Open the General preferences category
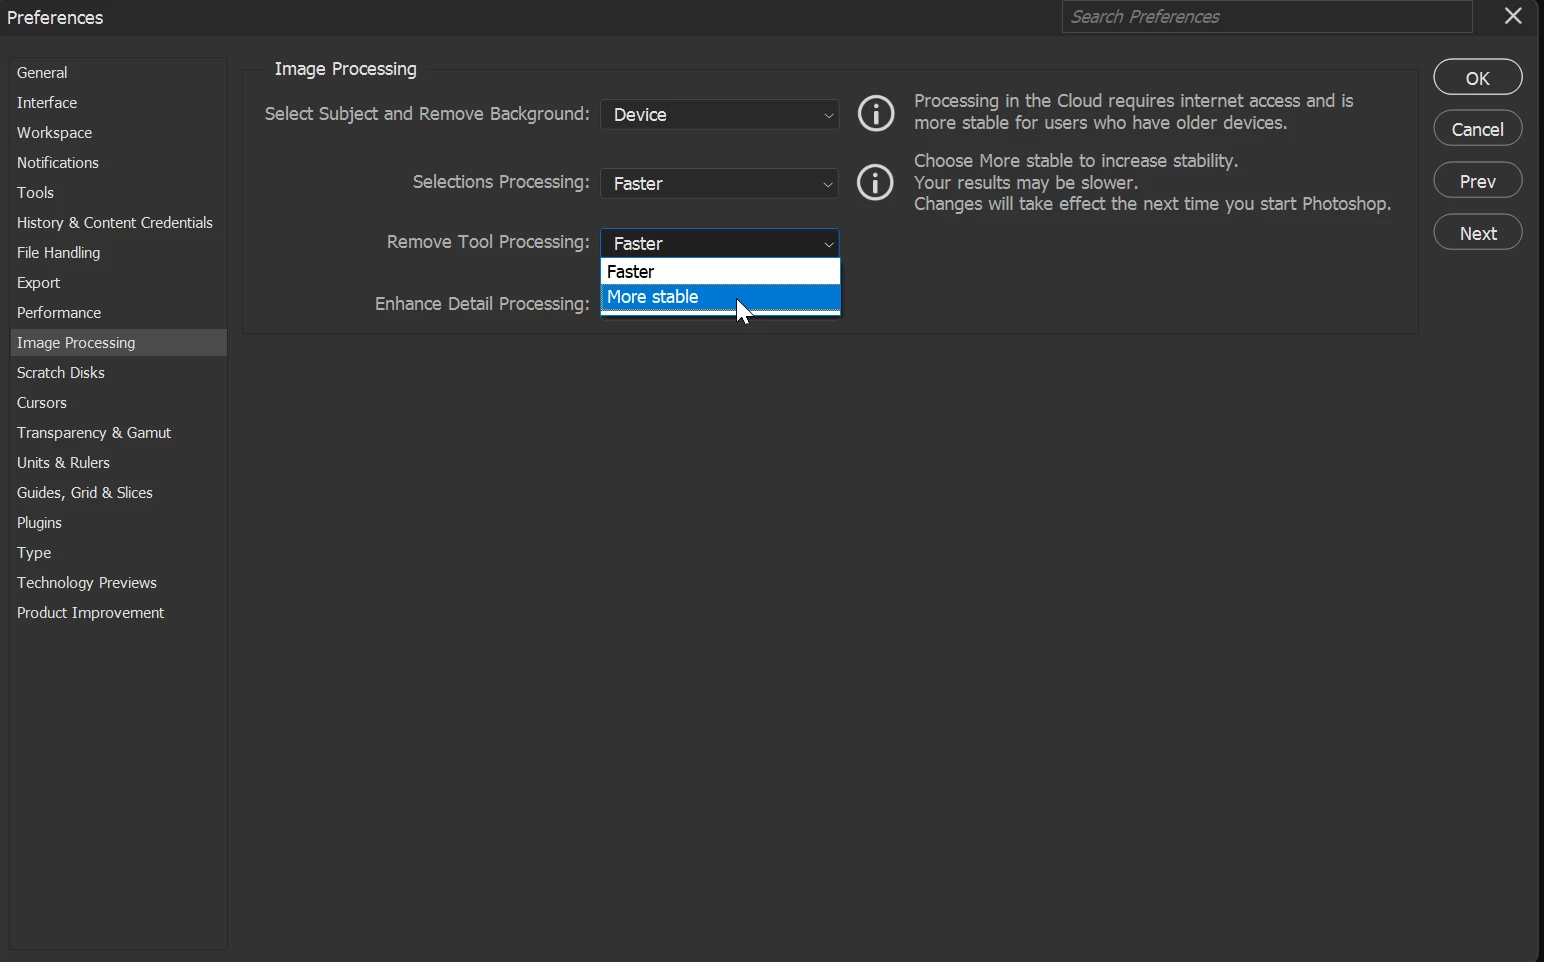This screenshot has width=1544, height=962. (118, 73)
